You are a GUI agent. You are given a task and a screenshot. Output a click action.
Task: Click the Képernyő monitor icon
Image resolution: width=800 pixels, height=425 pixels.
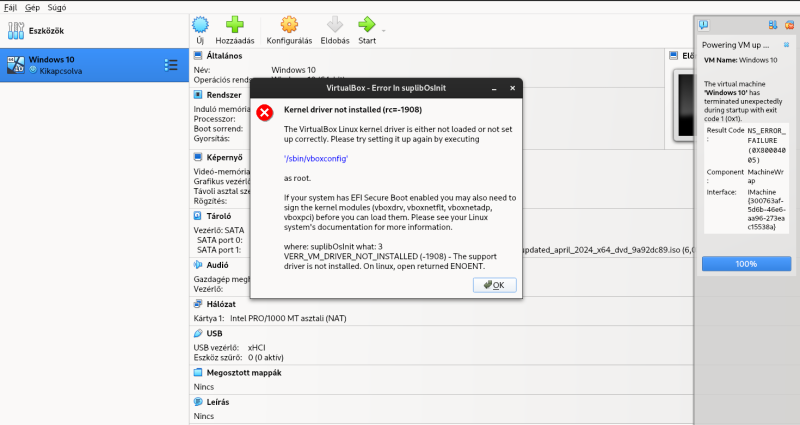coord(198,157)
